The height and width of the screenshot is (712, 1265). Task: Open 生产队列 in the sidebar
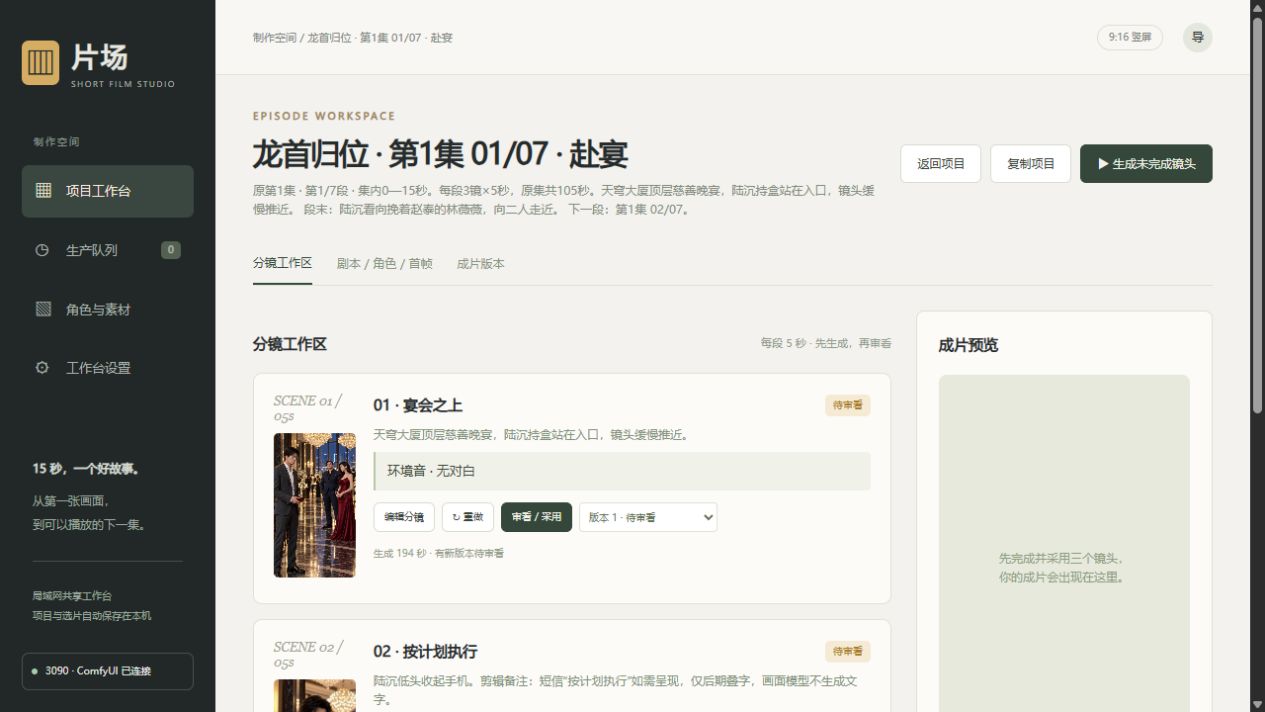108,250
